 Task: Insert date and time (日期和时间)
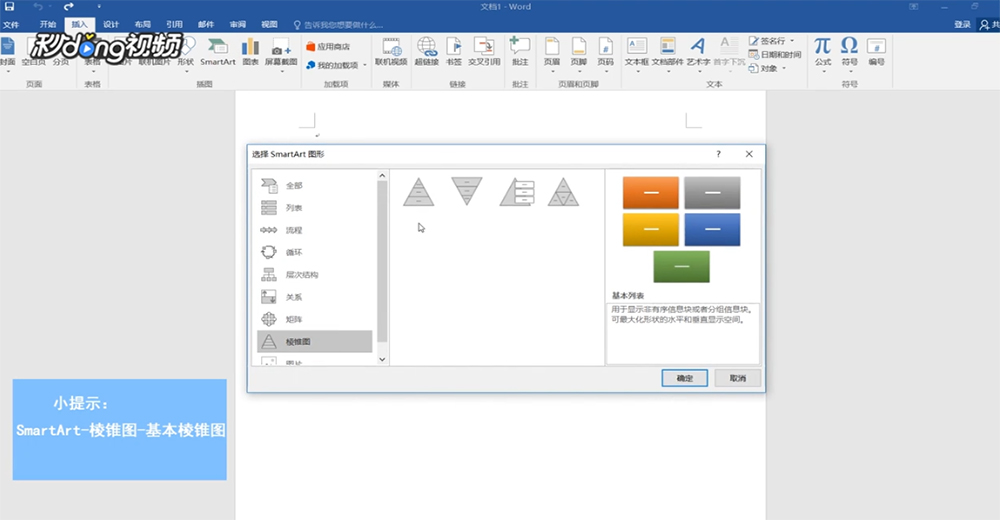point(775,54)
